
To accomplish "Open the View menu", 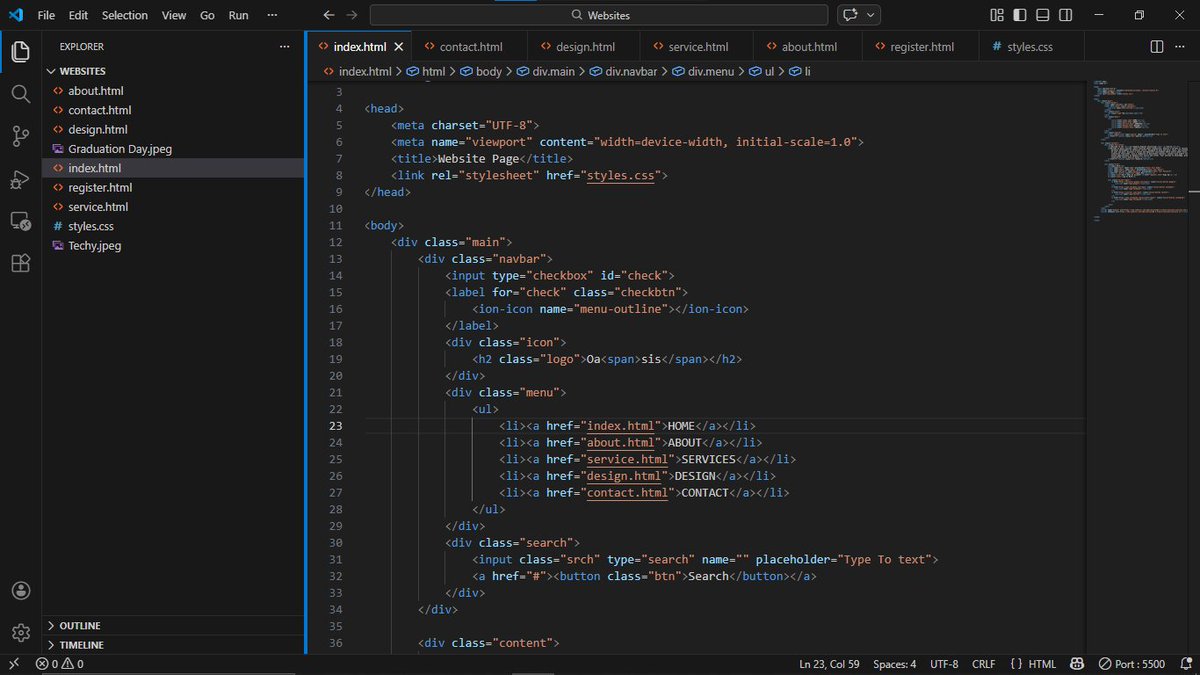I will point(174,15).
